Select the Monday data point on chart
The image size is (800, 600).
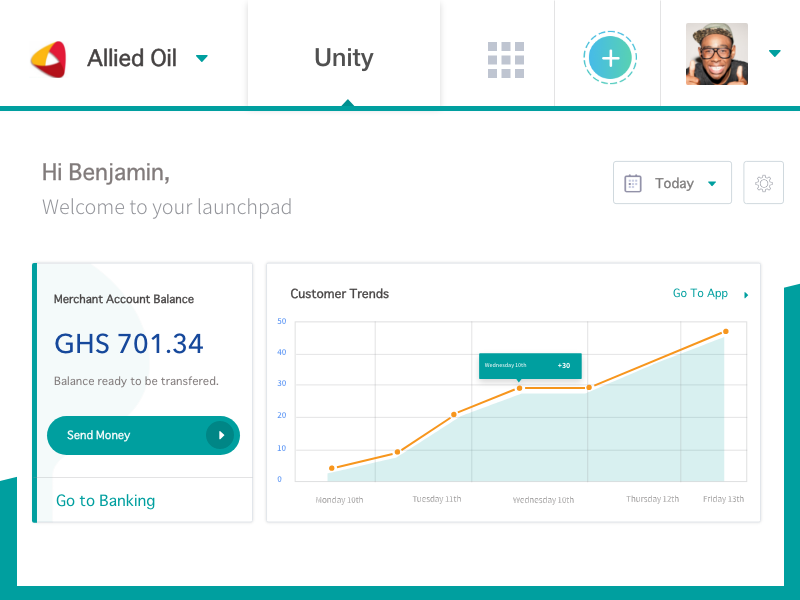point(332,468)
